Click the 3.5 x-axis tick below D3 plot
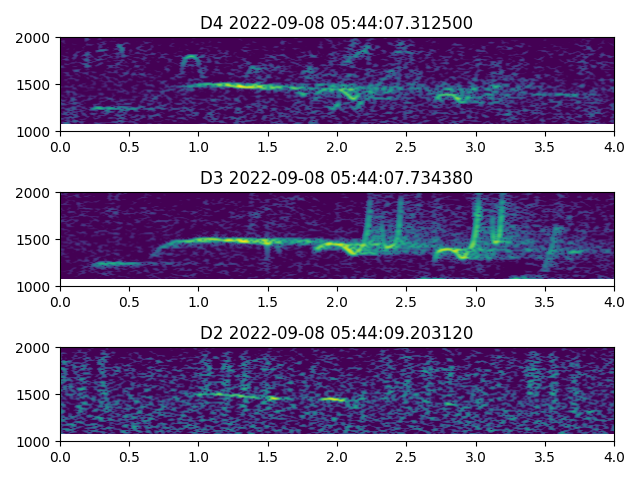 545,302
